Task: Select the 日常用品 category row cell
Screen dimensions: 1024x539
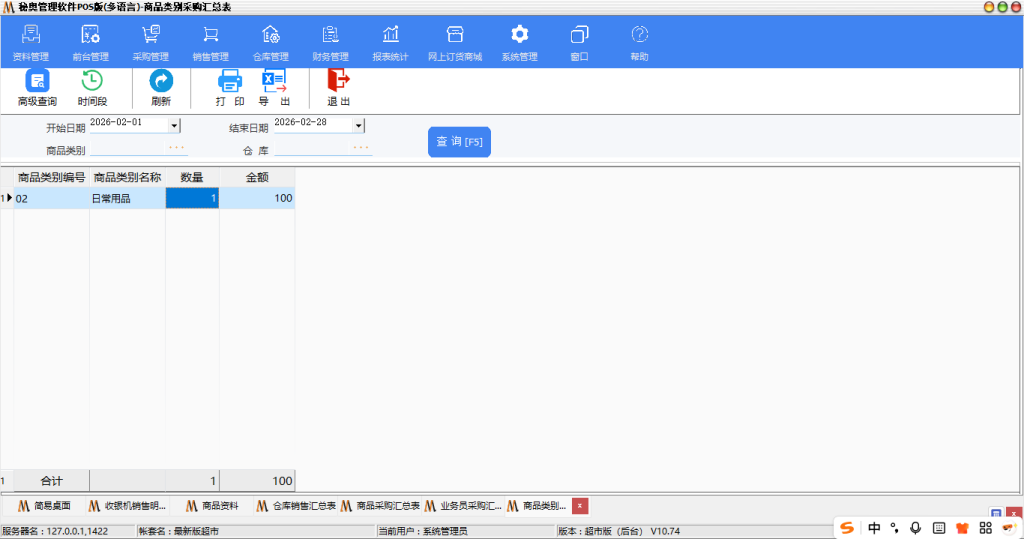Action: point(127,199)
